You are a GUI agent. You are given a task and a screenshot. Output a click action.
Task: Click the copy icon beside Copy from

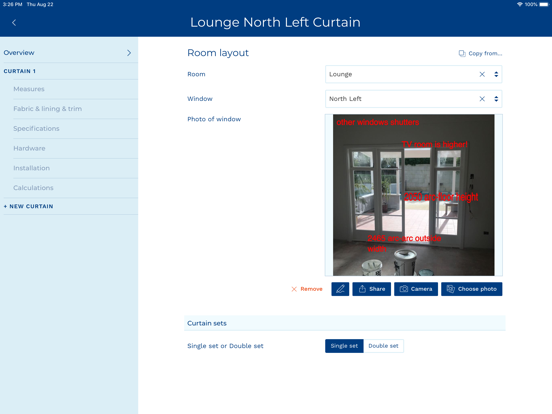click(x=462, y=54)
